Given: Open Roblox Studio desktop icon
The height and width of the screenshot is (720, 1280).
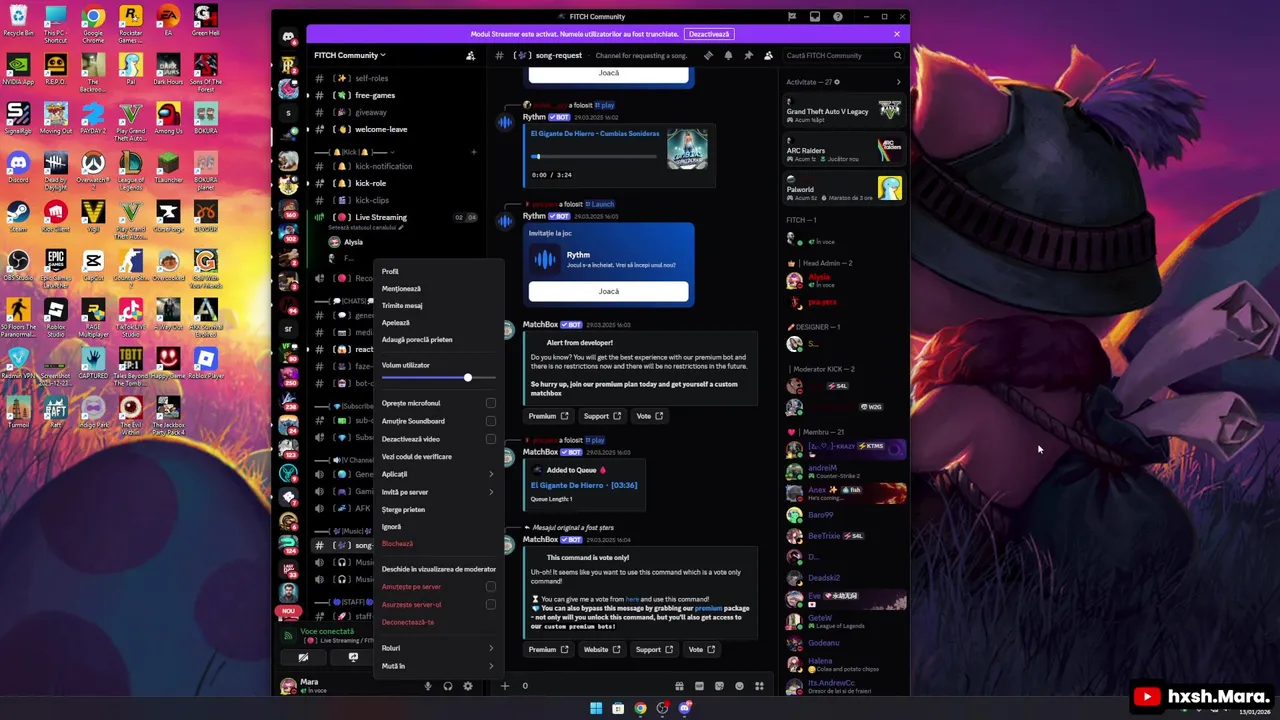Looking at the screenshot, I should (x=55, y=316).
